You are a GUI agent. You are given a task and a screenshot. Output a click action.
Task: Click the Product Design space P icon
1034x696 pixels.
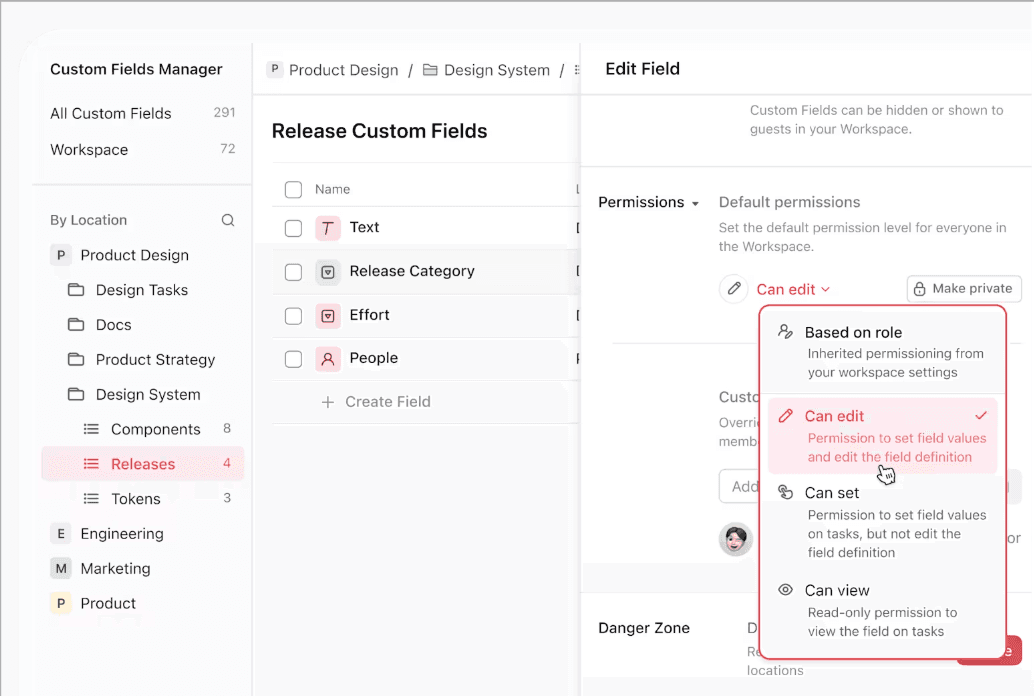coord(61,255)
